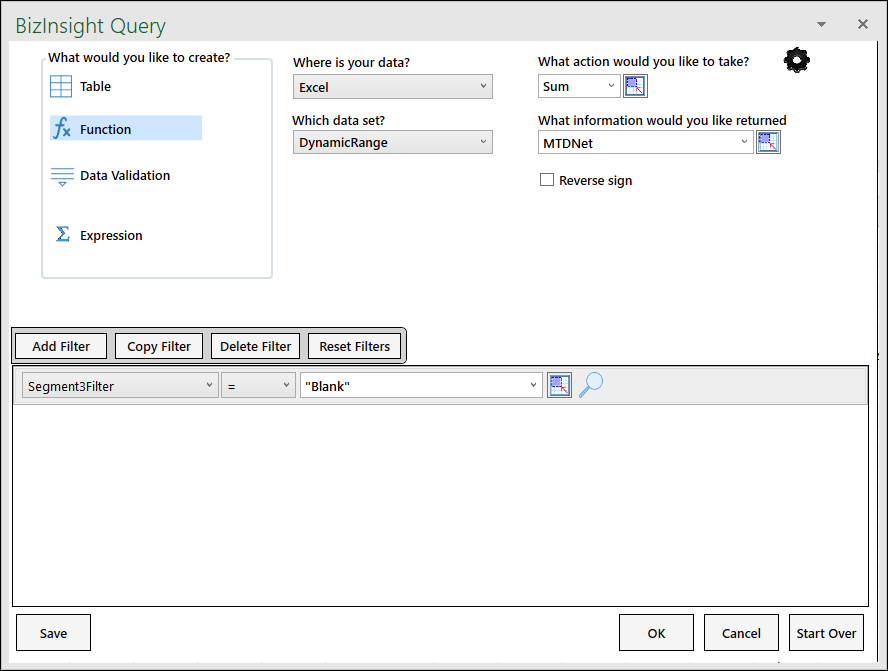Toggle the Reverse sign checkbox

coord(547,180)
